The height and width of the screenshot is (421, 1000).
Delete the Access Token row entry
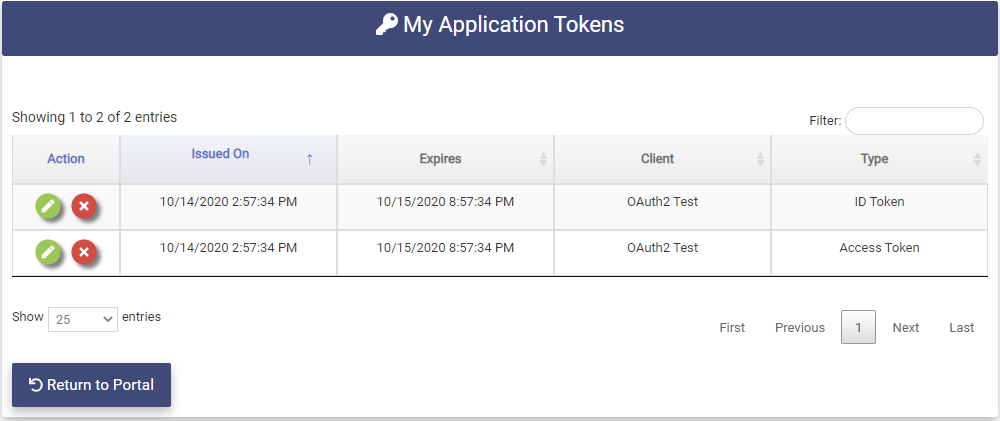pyautogui.click(x=84, y=253)
